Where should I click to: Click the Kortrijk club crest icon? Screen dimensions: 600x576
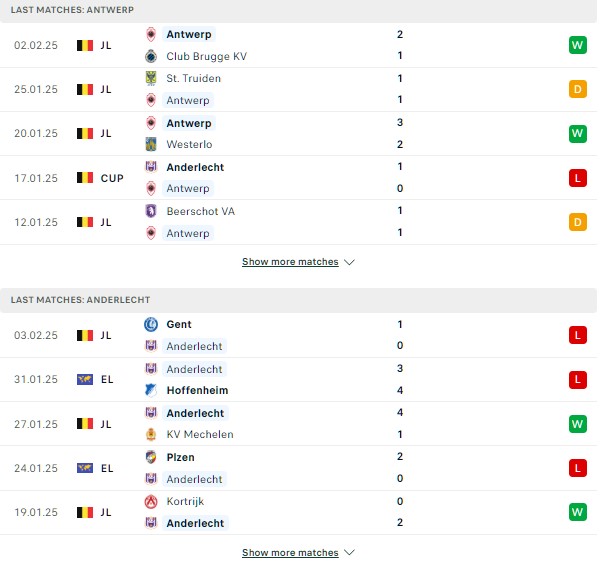pos(151,501)
